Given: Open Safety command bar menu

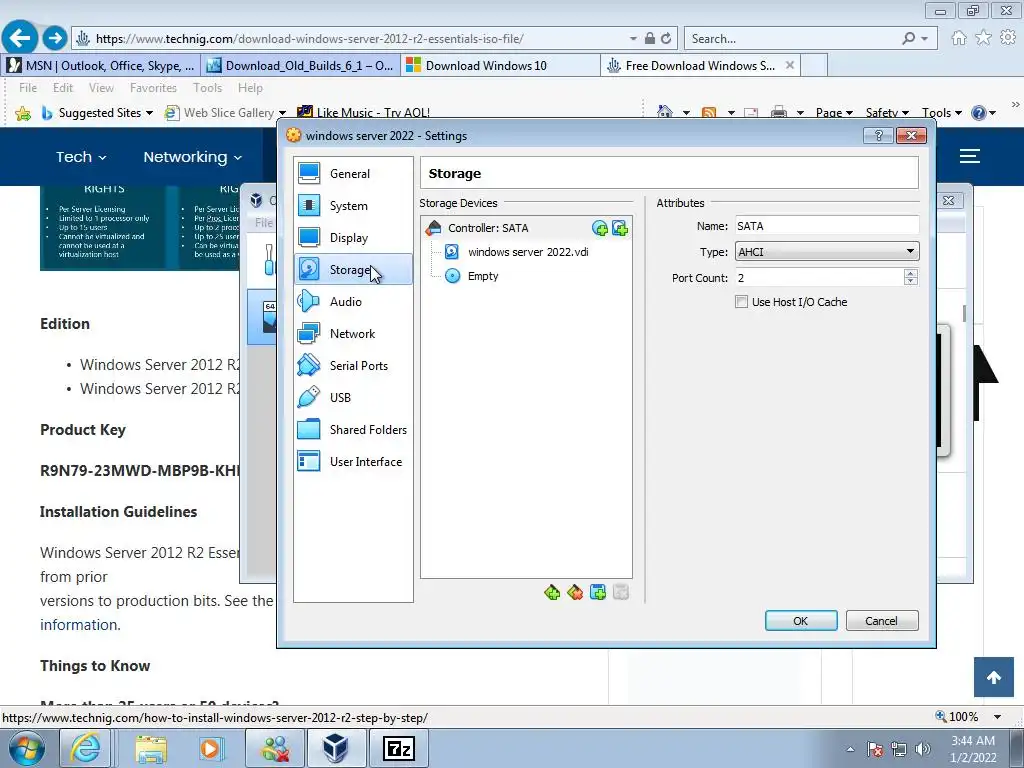Looking at the screenshot, I should pos(887,113).
